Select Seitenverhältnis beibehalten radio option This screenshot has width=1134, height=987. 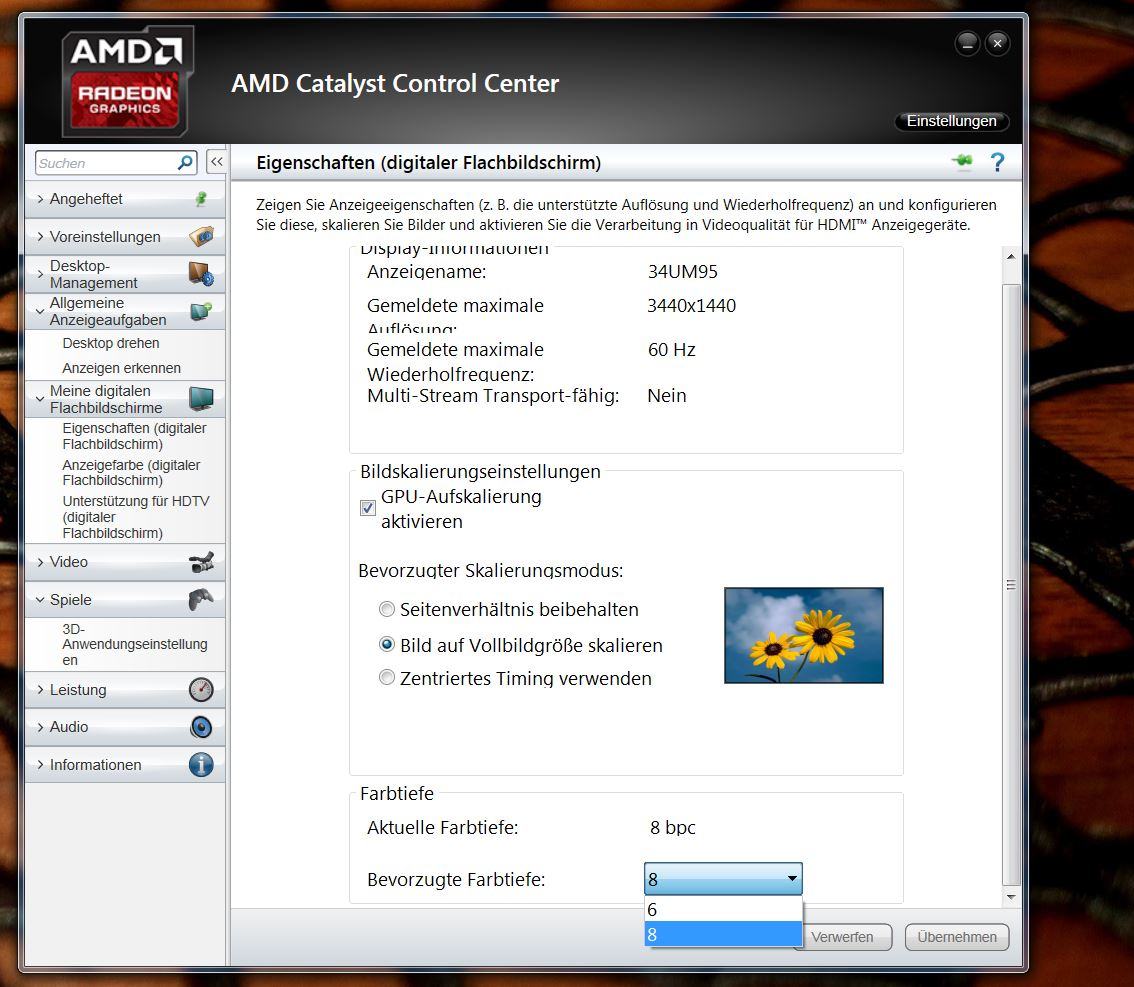(x=387, y=610)
